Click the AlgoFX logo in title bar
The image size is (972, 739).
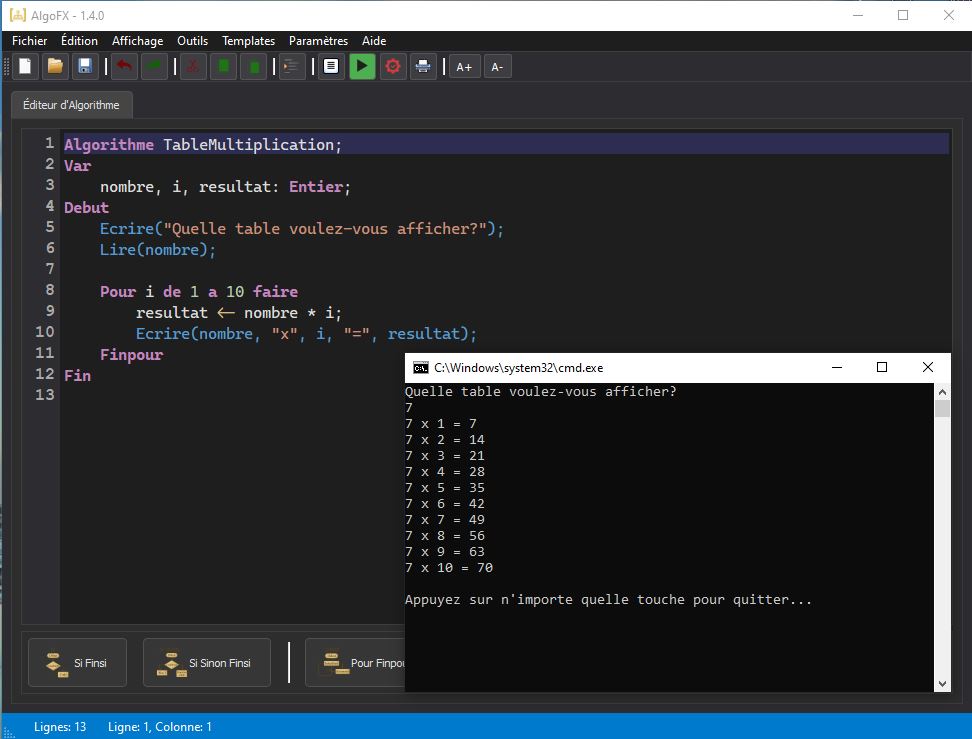point(18,15)
